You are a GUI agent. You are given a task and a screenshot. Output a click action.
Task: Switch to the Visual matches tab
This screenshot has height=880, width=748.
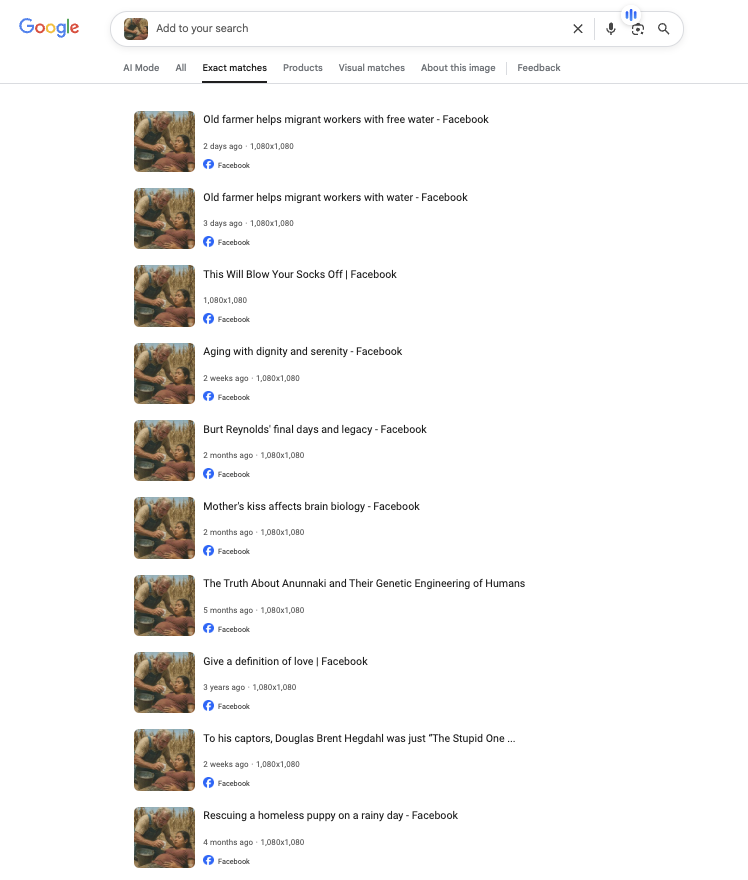[371, 67]
